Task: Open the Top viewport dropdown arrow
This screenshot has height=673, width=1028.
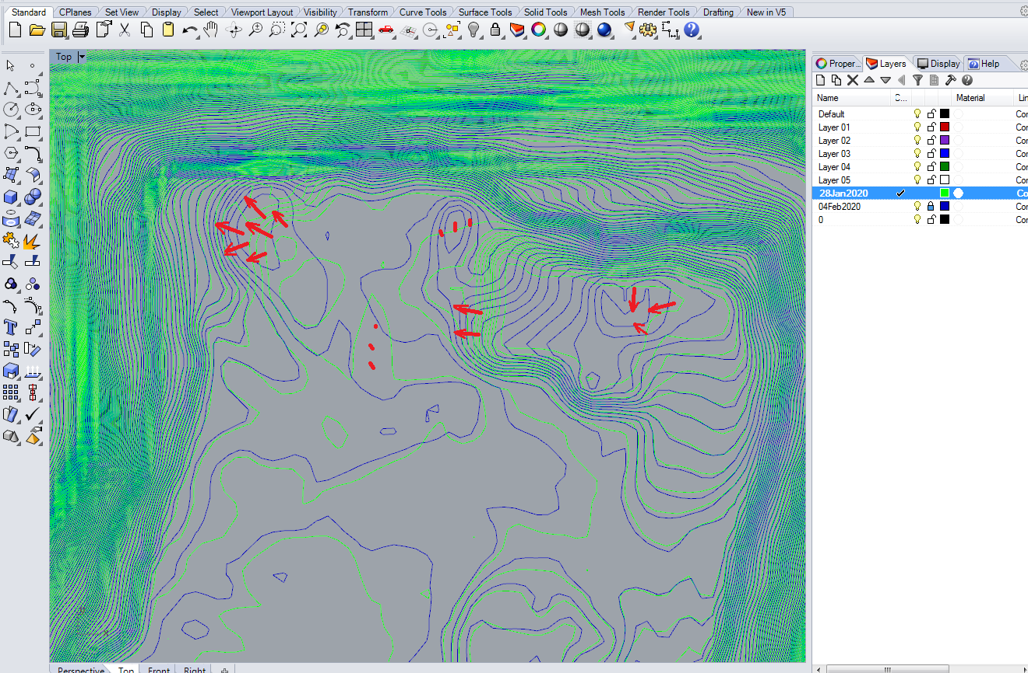Action: (x=82, y=57)
